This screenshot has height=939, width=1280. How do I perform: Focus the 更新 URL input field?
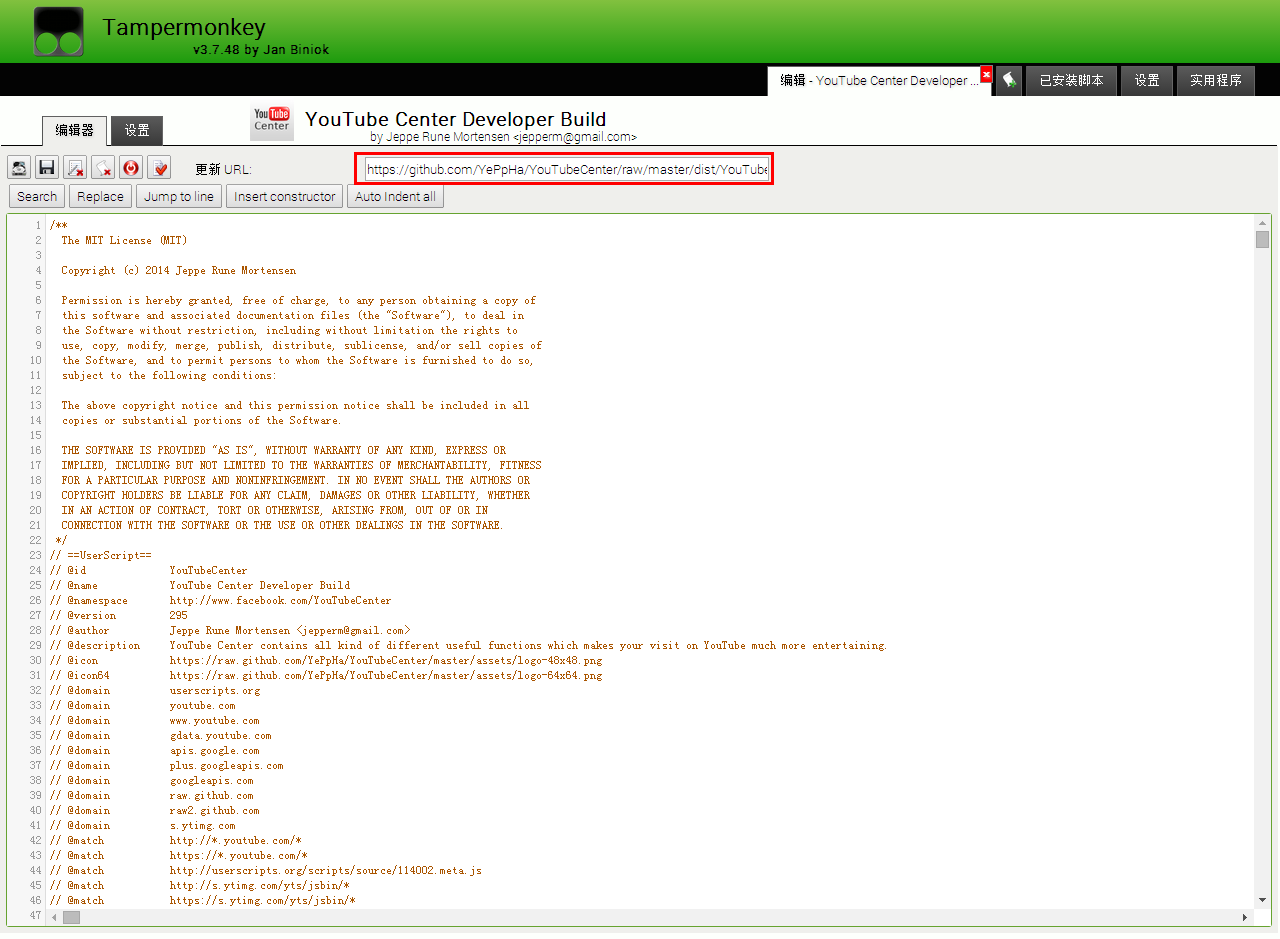pyautogui.click(x=566, y=169)
